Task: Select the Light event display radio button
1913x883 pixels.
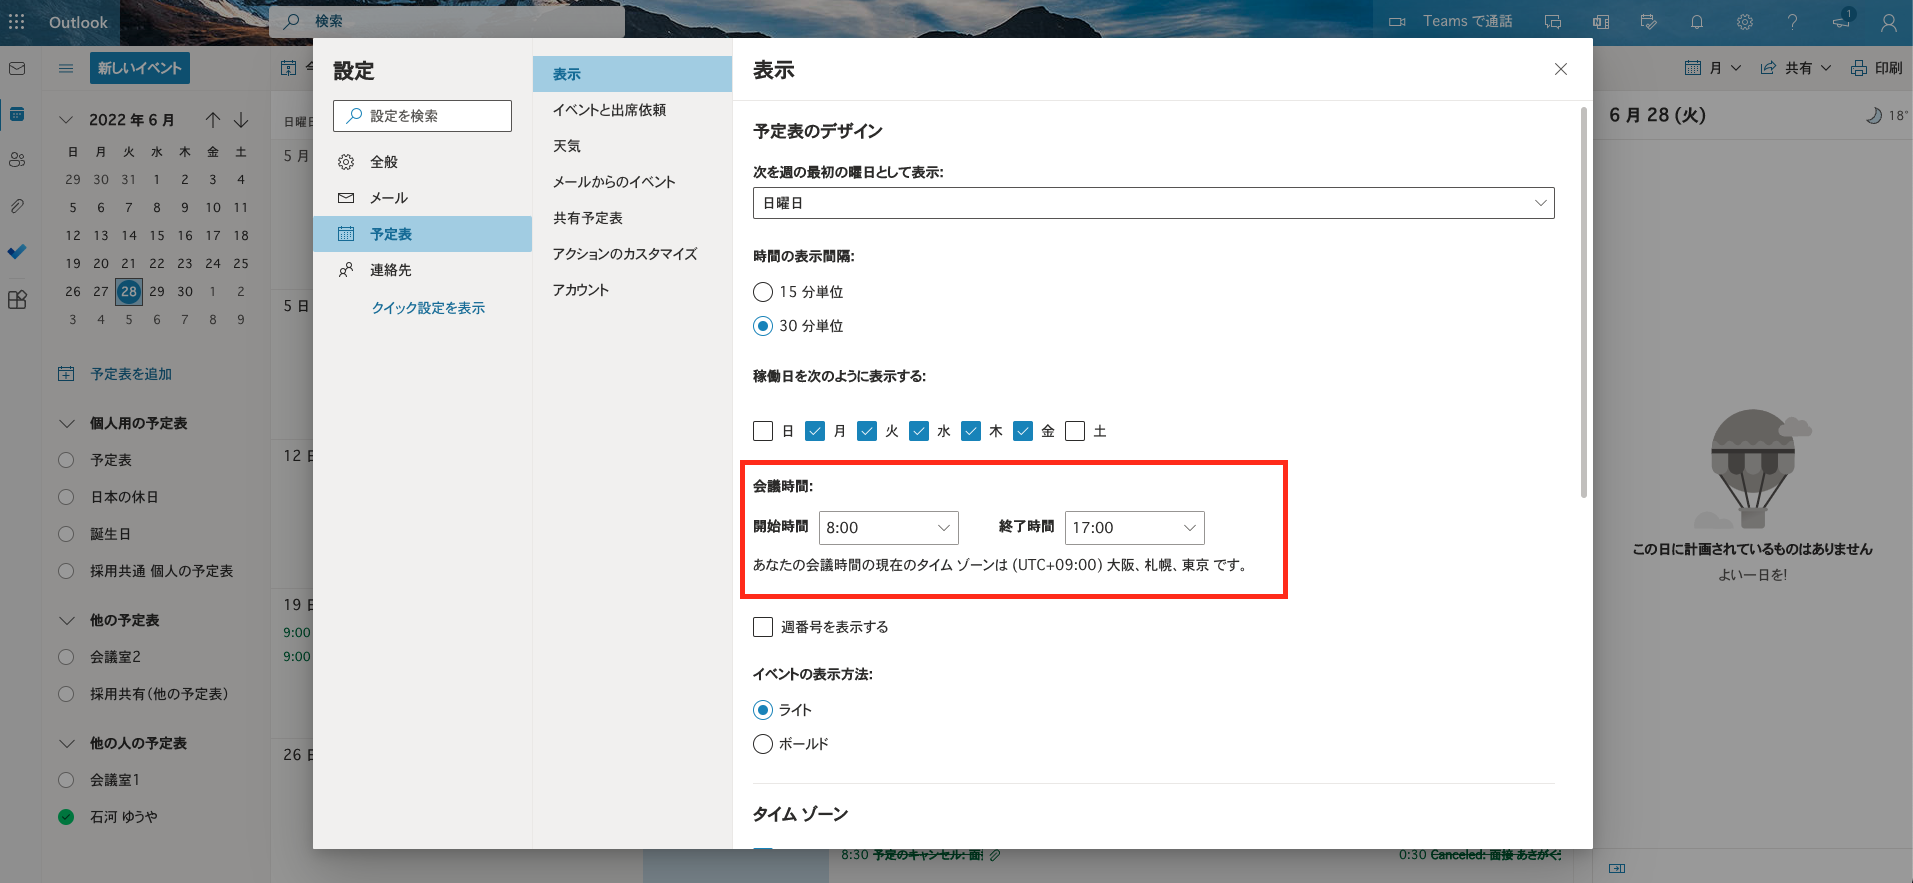Action: (763, 710)
